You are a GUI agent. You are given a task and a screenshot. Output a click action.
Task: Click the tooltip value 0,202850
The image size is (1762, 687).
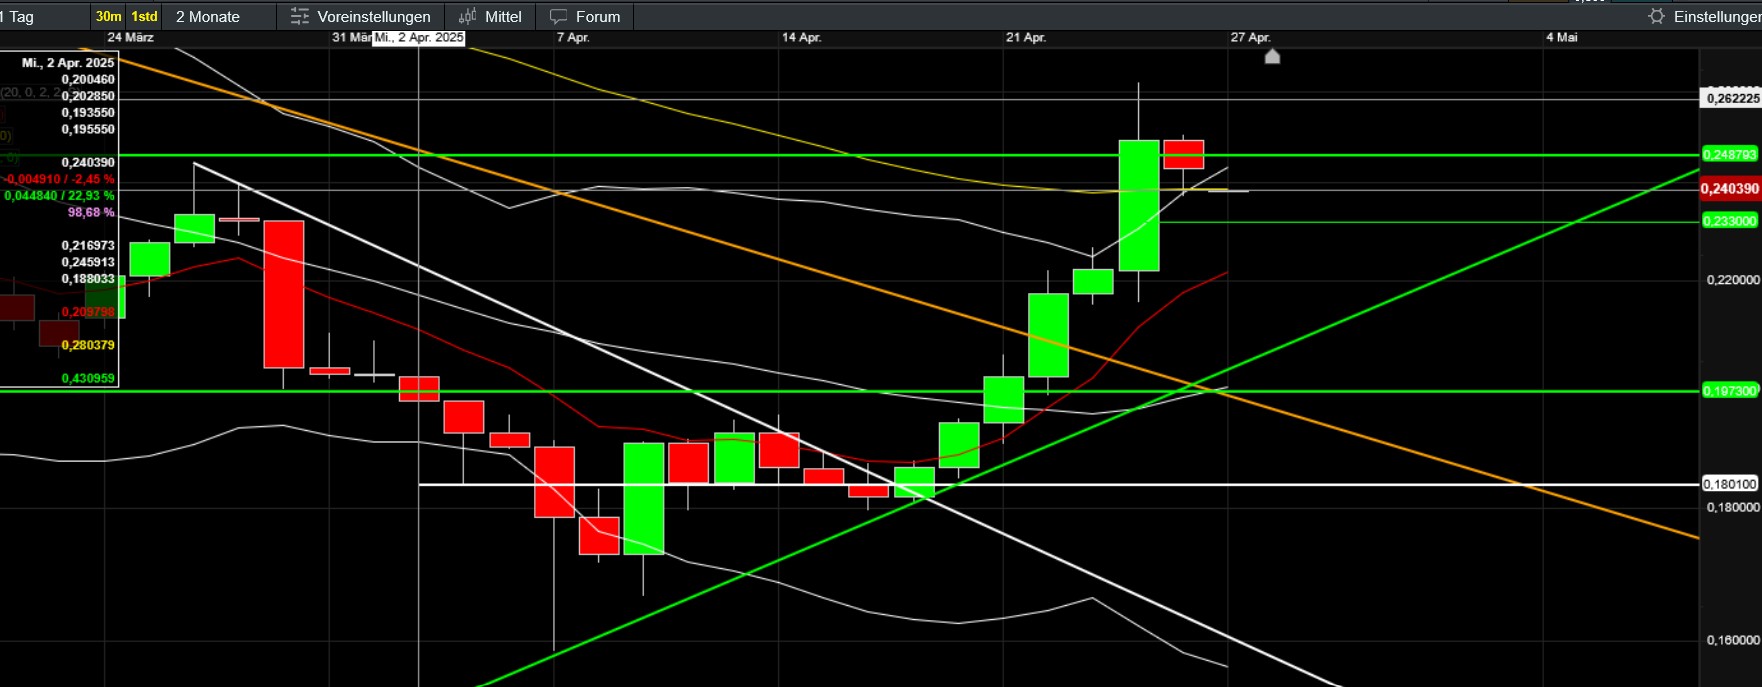coord(88,96)
